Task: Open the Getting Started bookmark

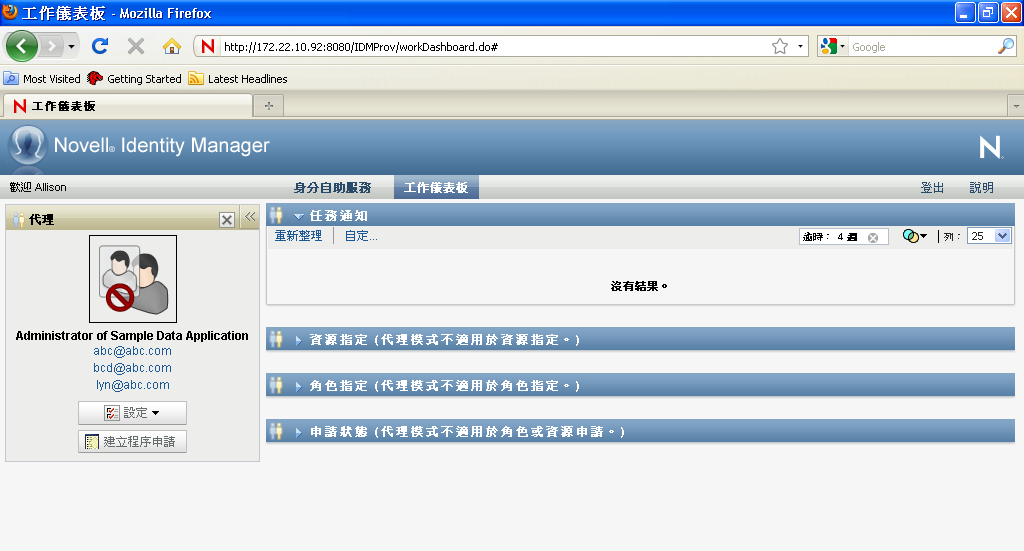Action: coord(135,79)
